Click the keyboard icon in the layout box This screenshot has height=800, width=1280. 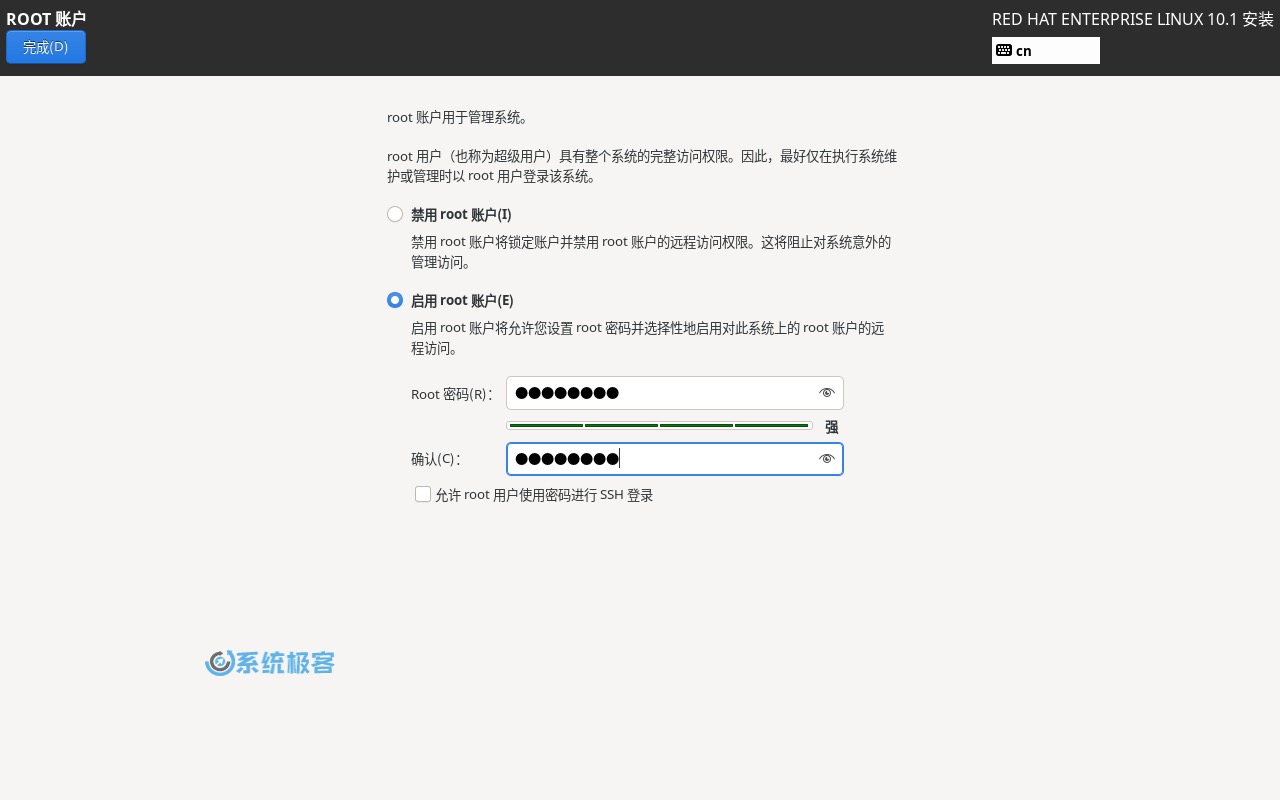coord(1004,50)
